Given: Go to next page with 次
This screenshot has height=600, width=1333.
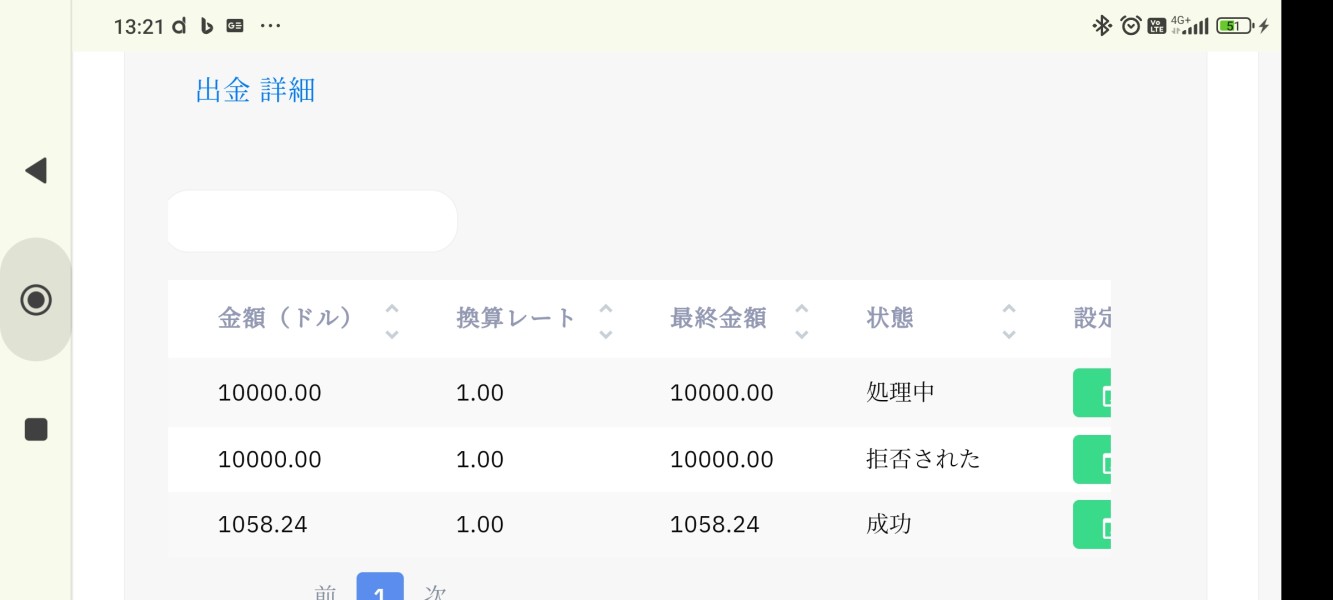Looking at the screenshot, I should click(435, 592).
